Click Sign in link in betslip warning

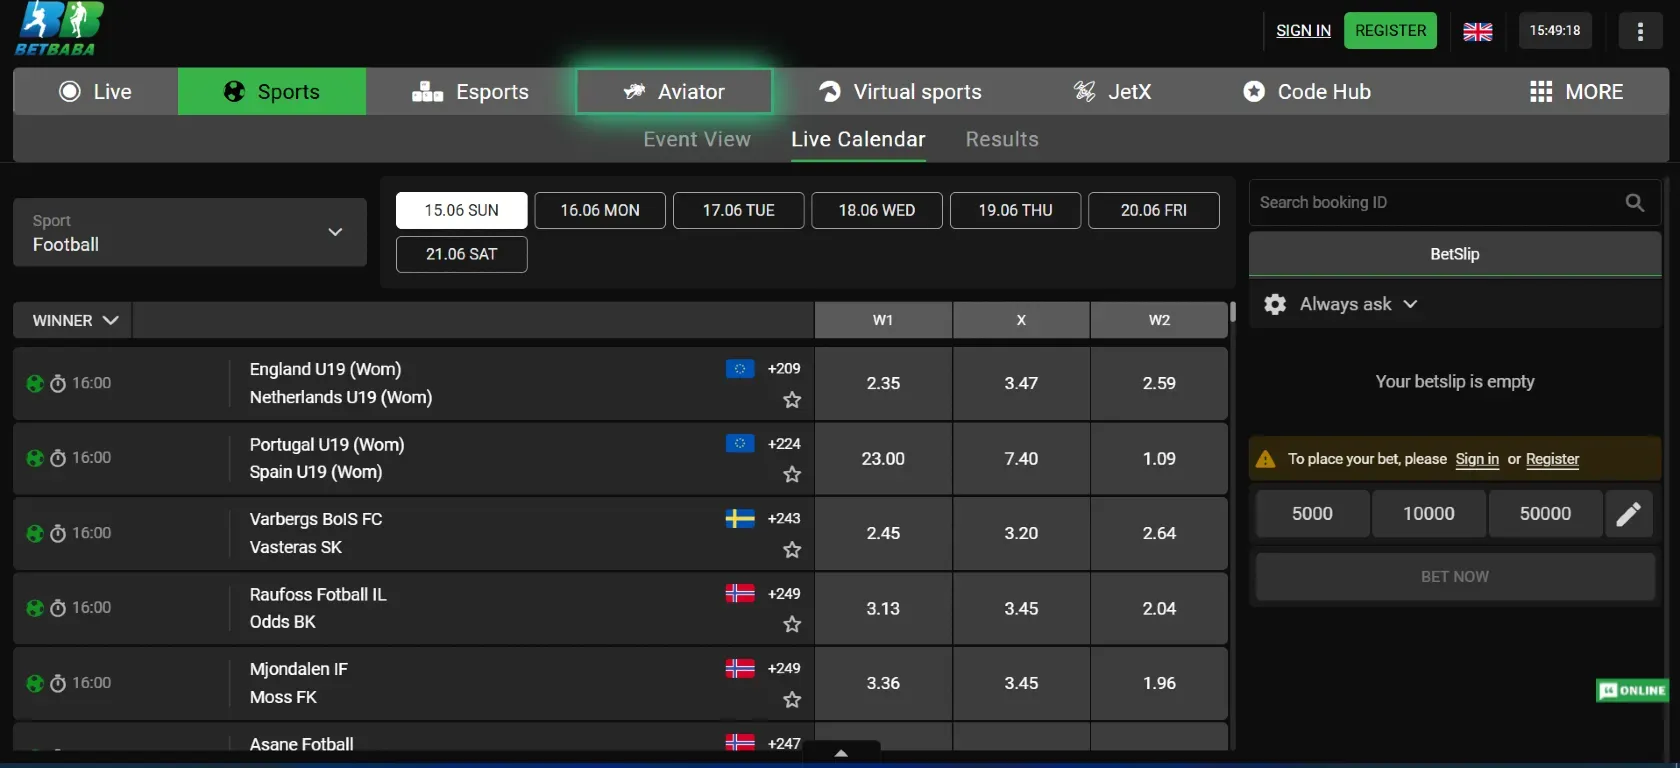(x=1477, y=459)
